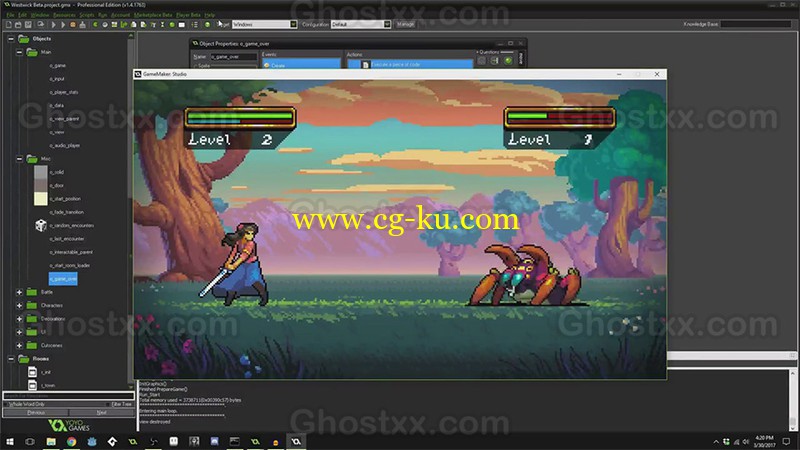Click the Manage configurations button

406,24
